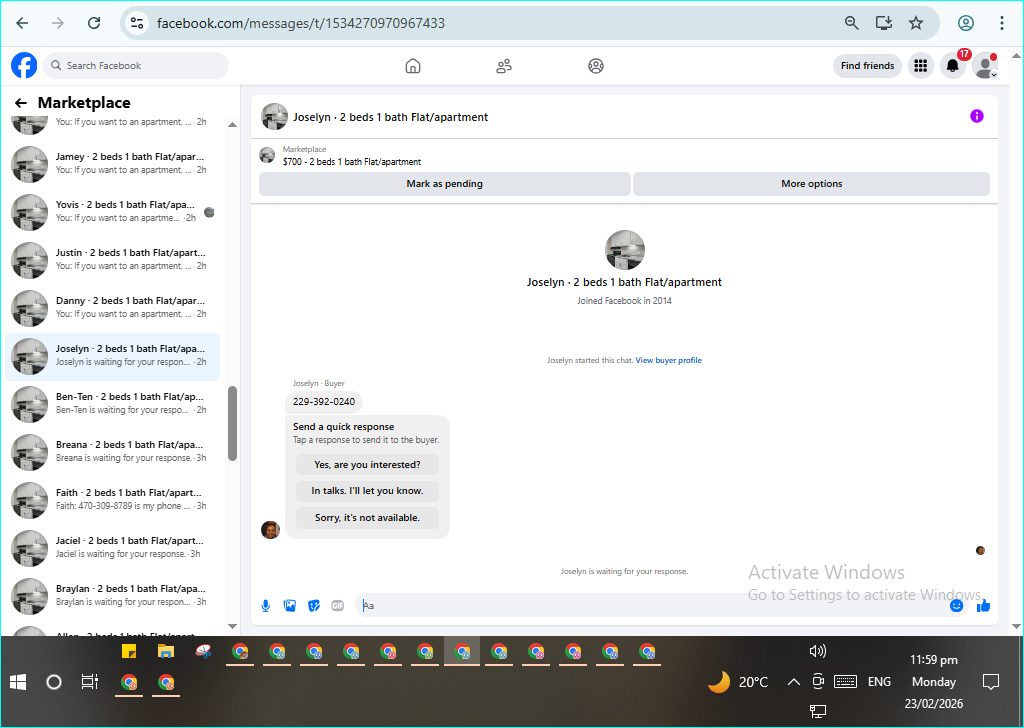Open Ben-Ten conversation
Screen dimensions: 1024x728
point(113,404)
